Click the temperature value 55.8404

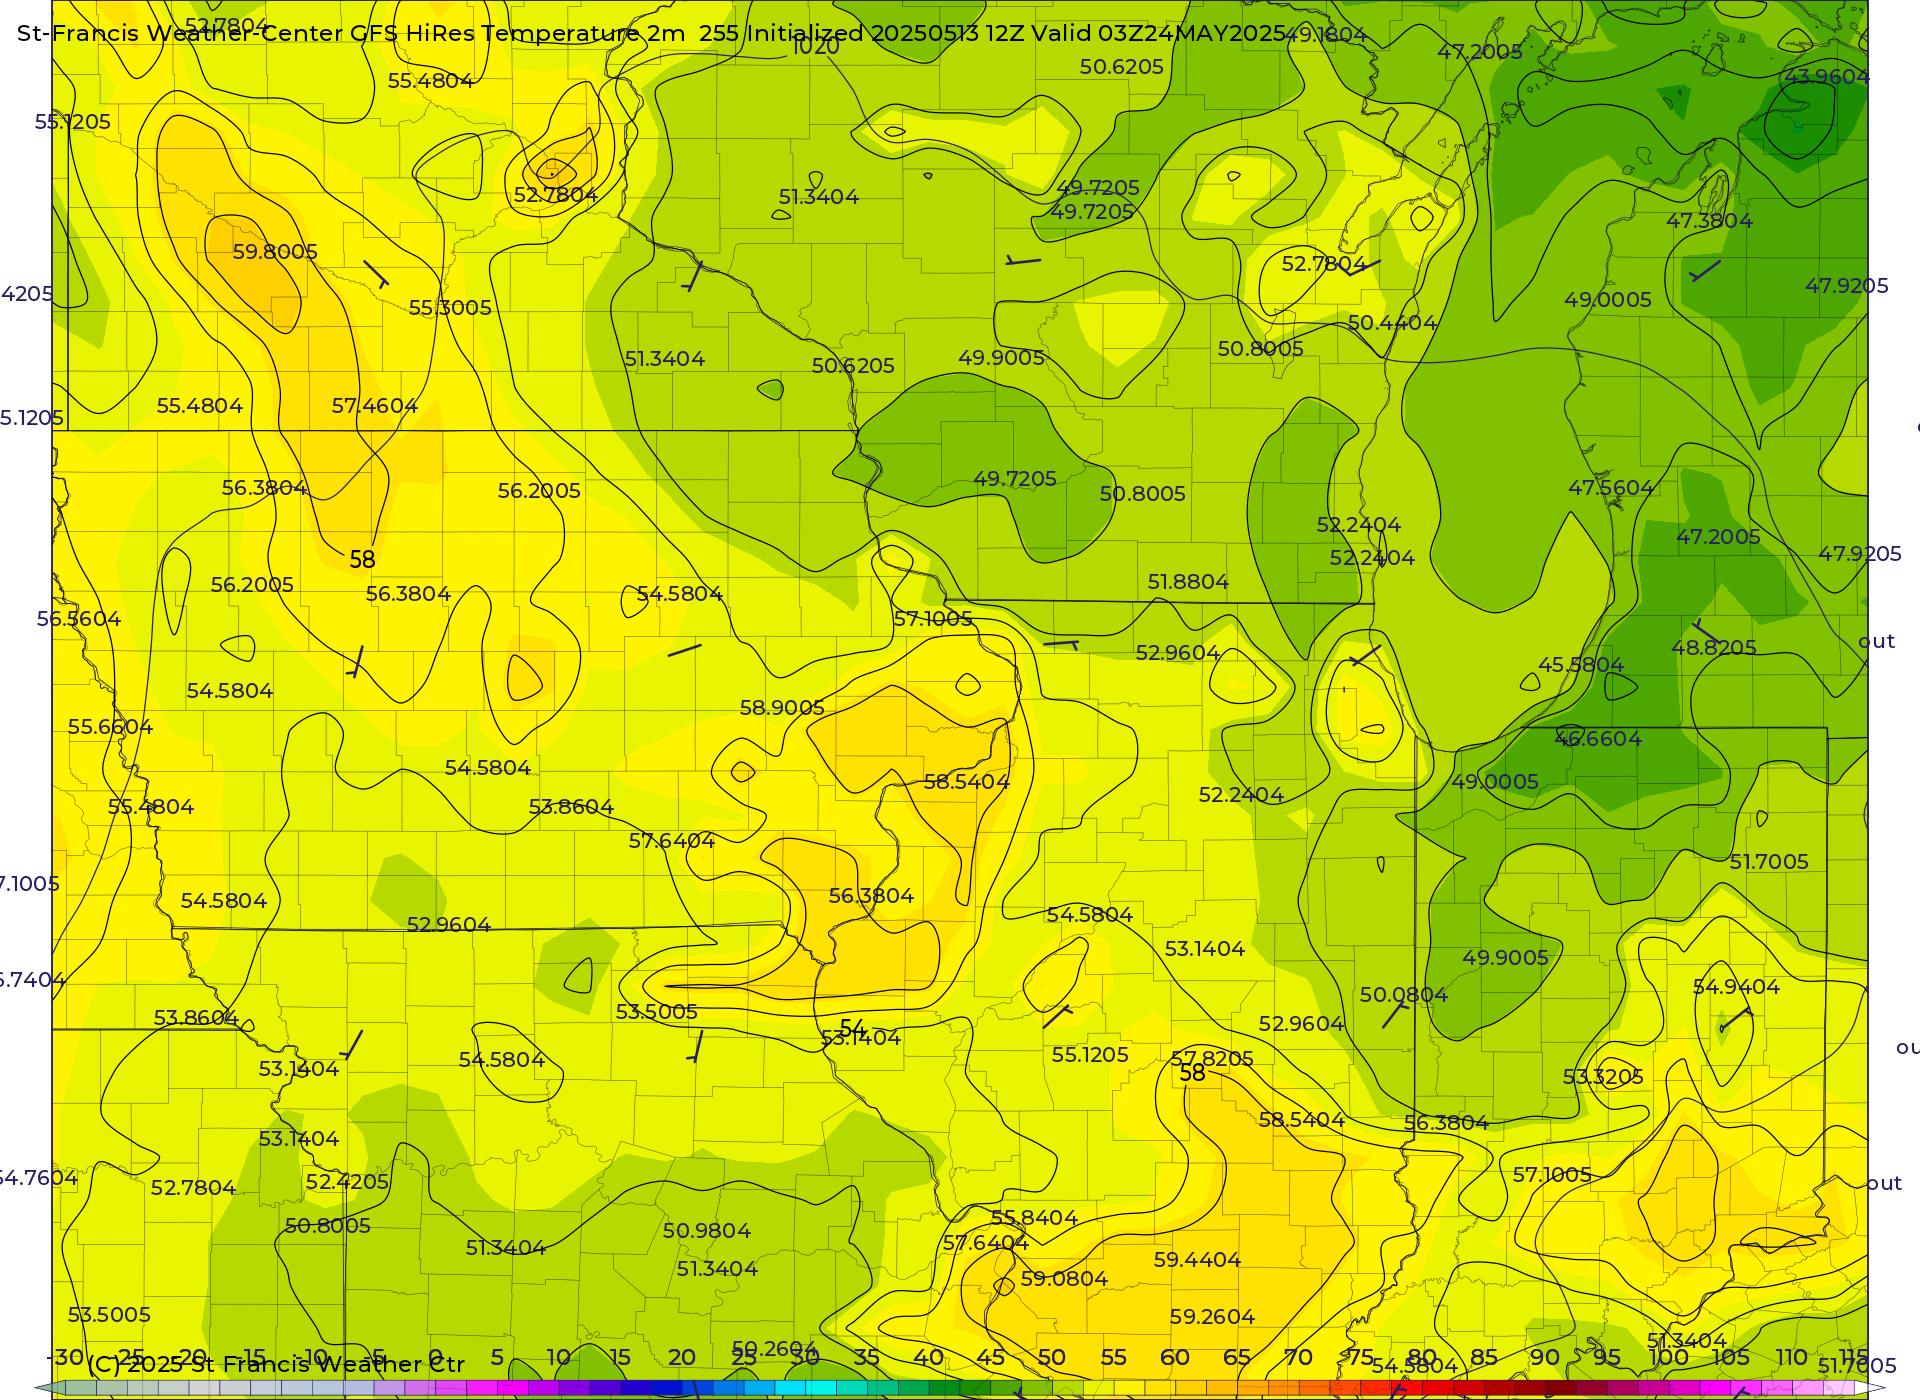click(1034, 1218)
